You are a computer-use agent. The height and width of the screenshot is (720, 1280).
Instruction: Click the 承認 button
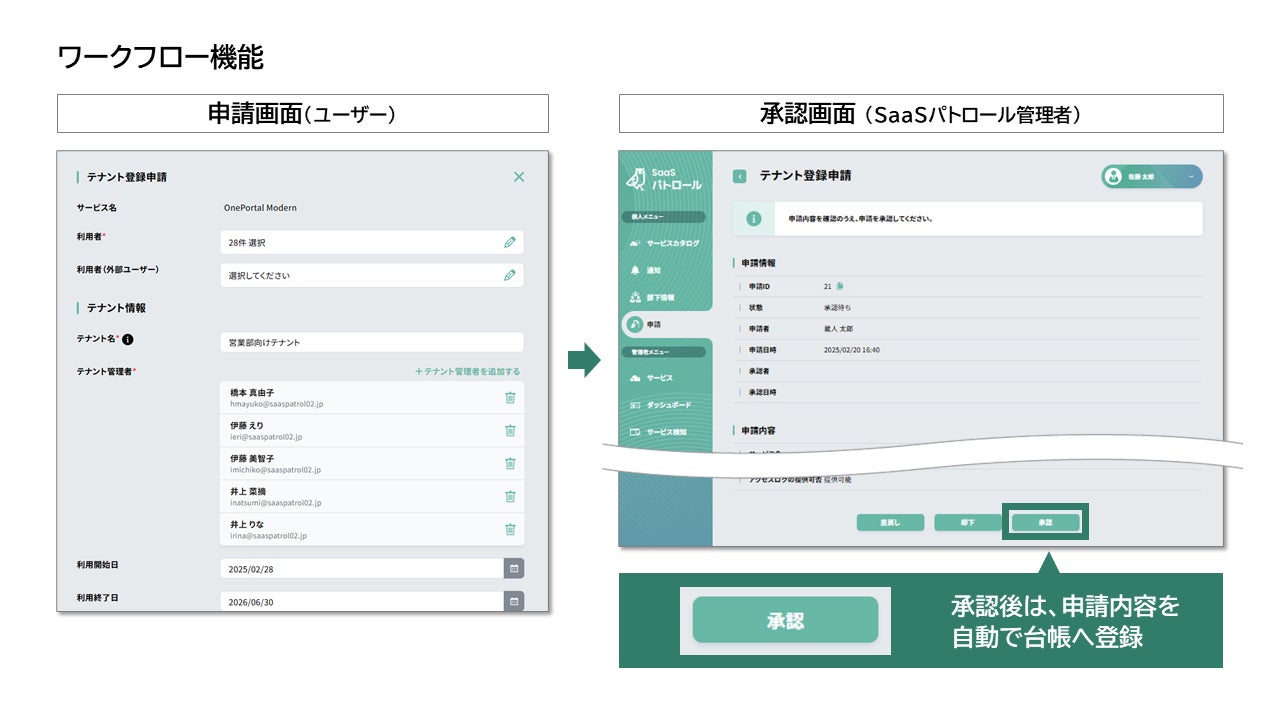tap(1045, 523)
